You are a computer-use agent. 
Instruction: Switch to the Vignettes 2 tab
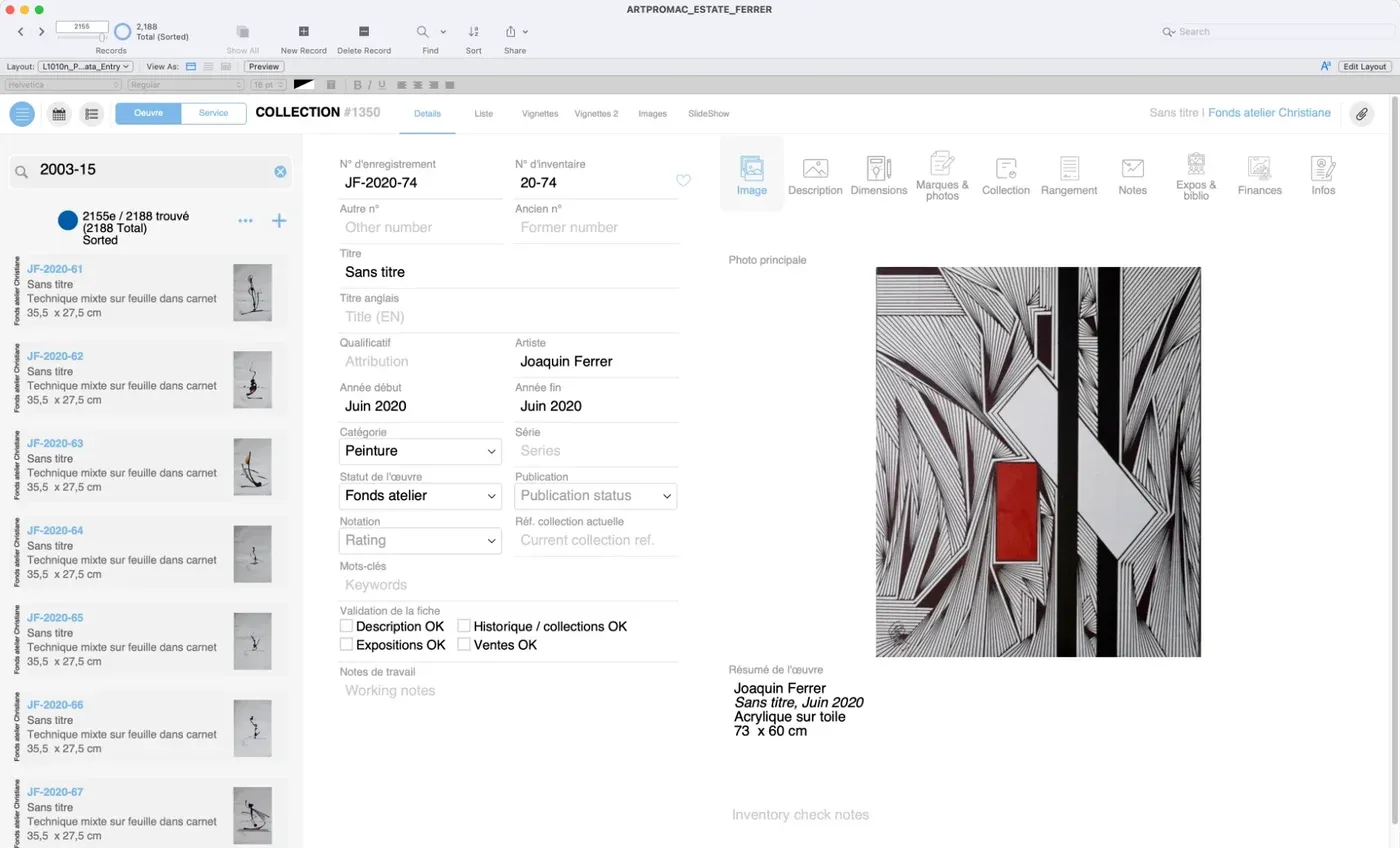tap(596, 113)
